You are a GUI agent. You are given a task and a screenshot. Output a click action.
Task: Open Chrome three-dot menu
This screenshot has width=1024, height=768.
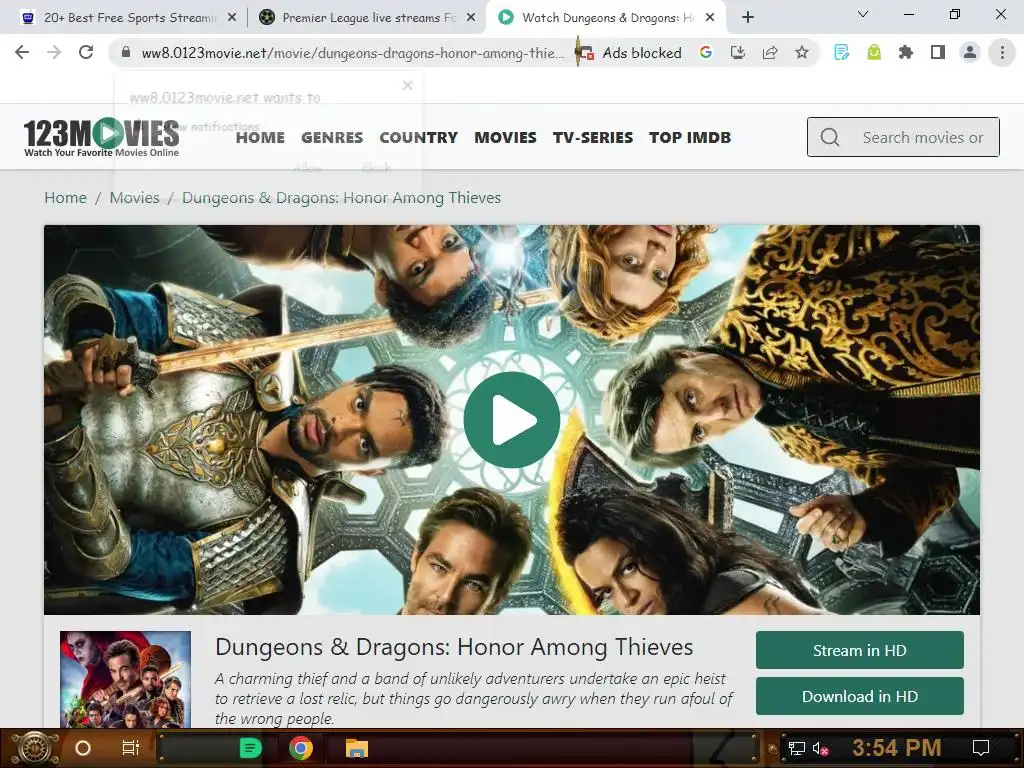click(1002, 52)
